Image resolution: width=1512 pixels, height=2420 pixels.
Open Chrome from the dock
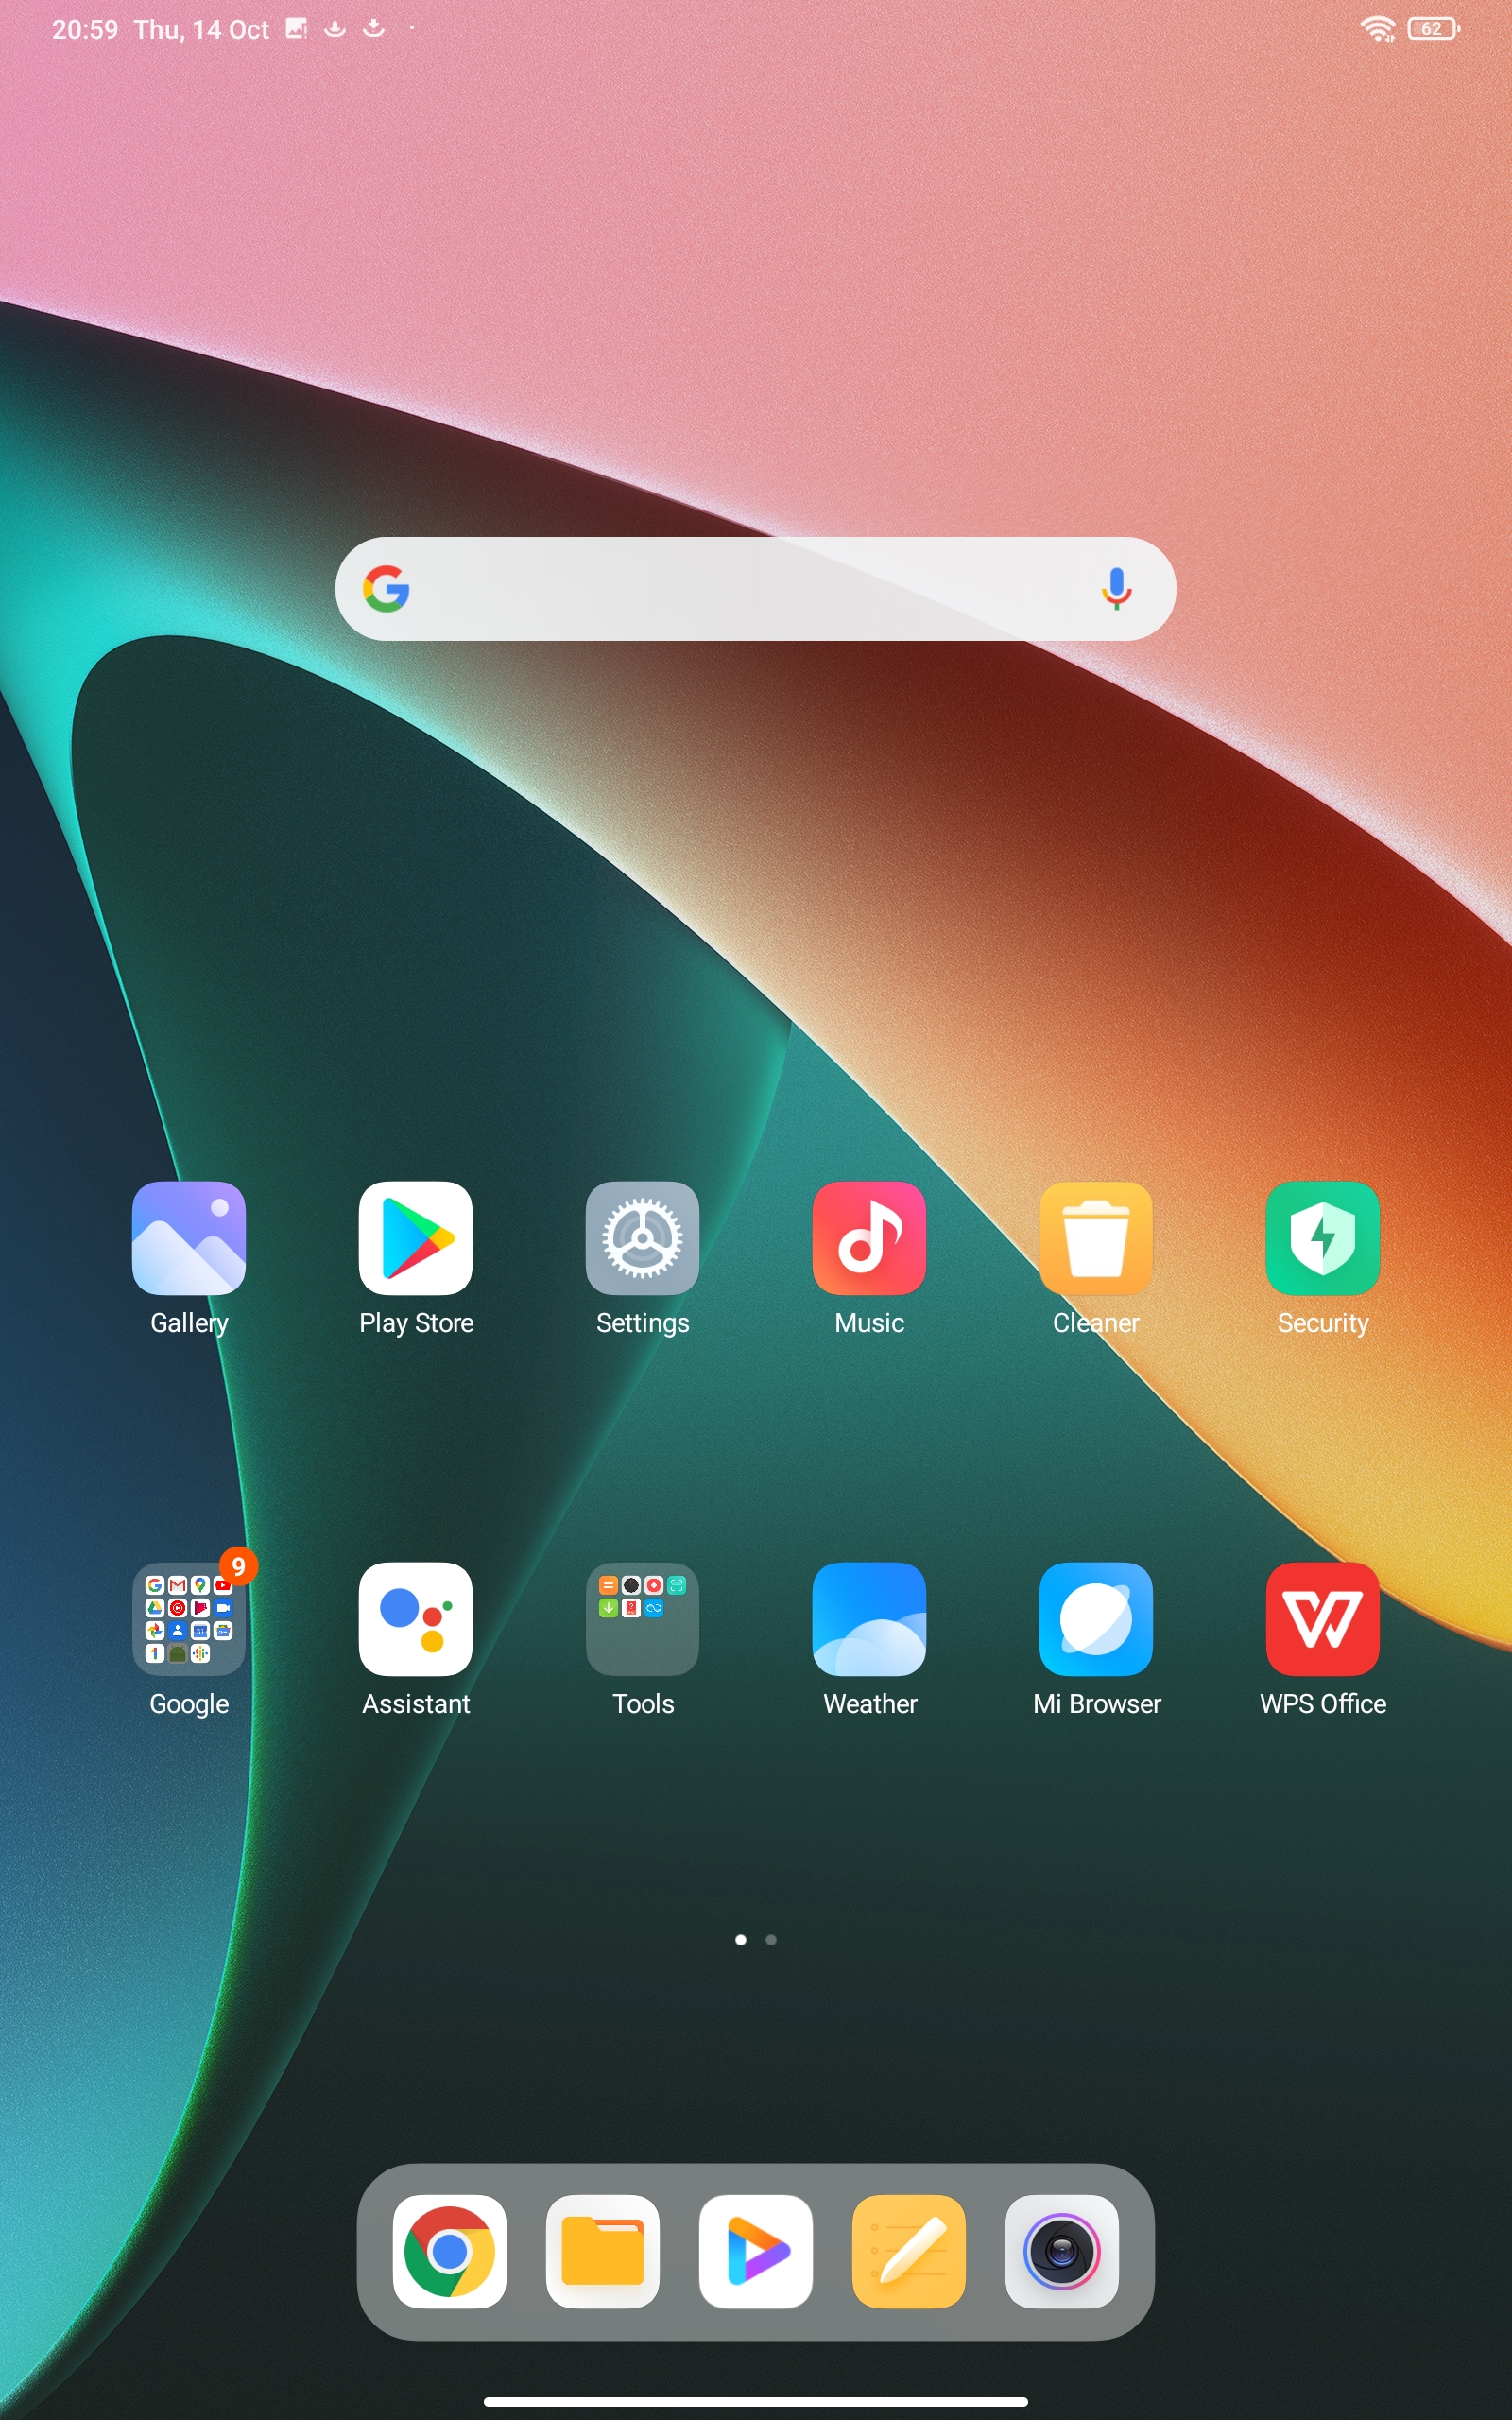click(449, 2251)
